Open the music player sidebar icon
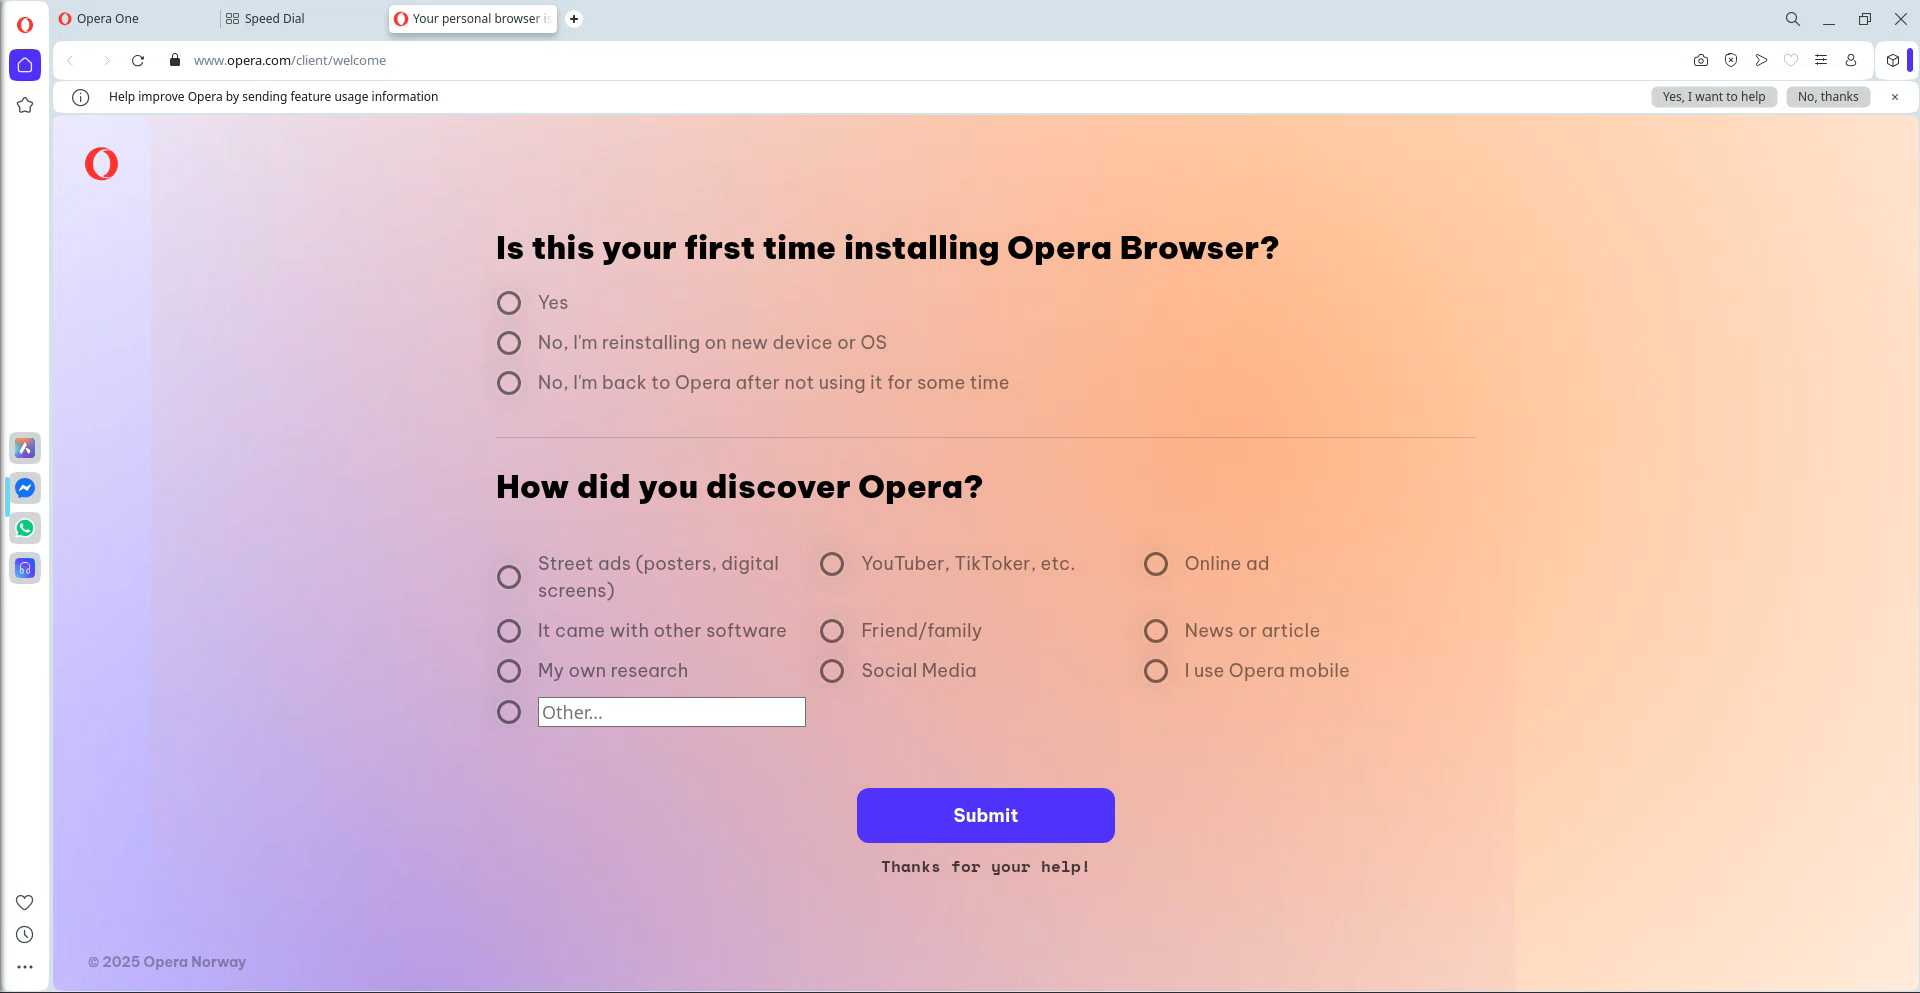The height and width of the screenshot is (993, 1920). (x=25, y=568)
